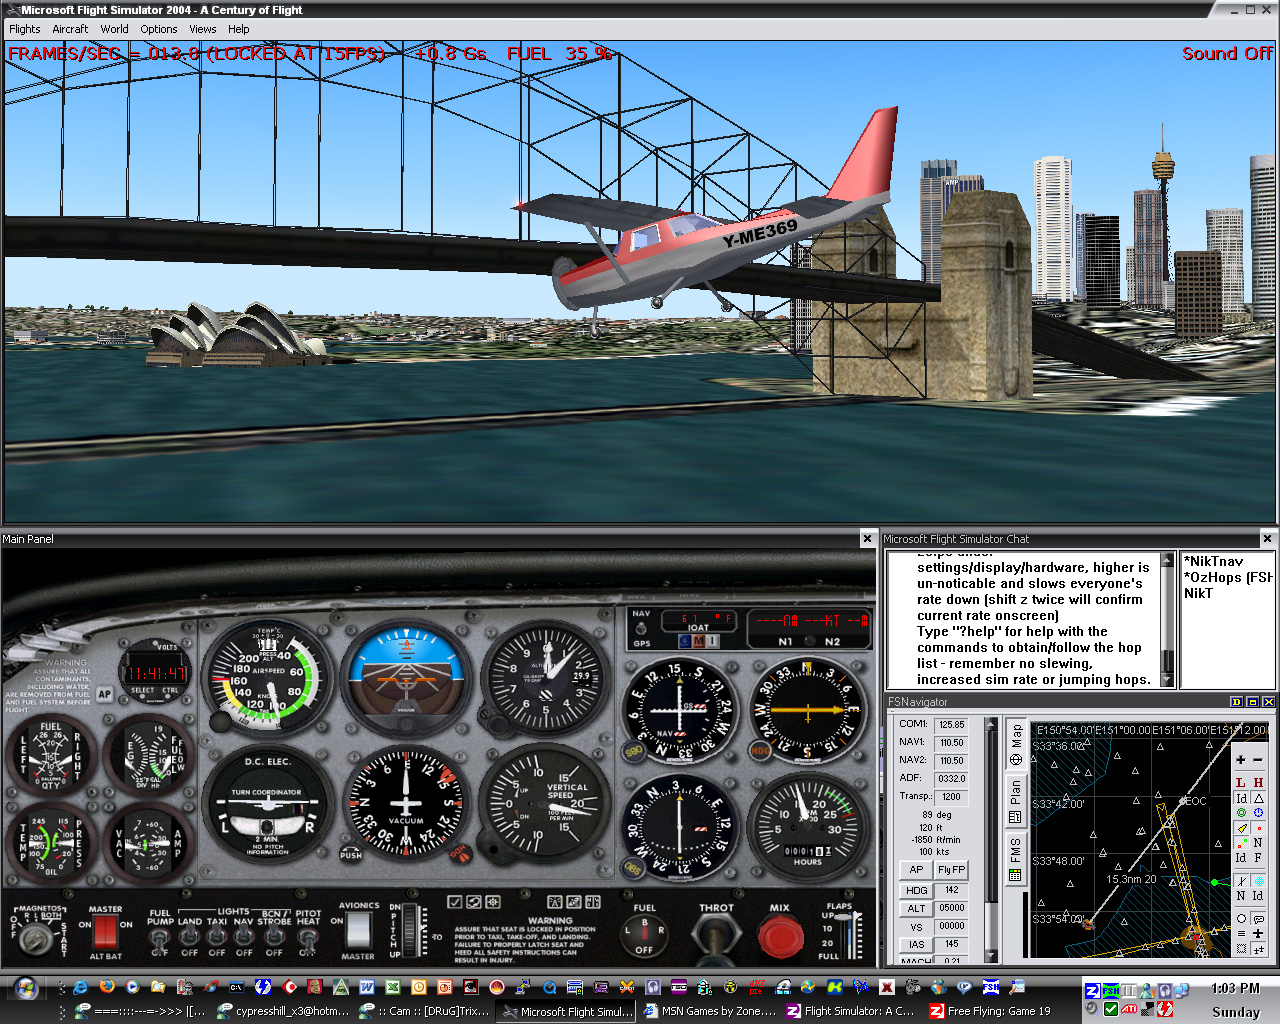Toggle the Fuel Pump switch
Viewport: 1280px width, 1024px height.
pyautogui.click(x=159, y=938)
